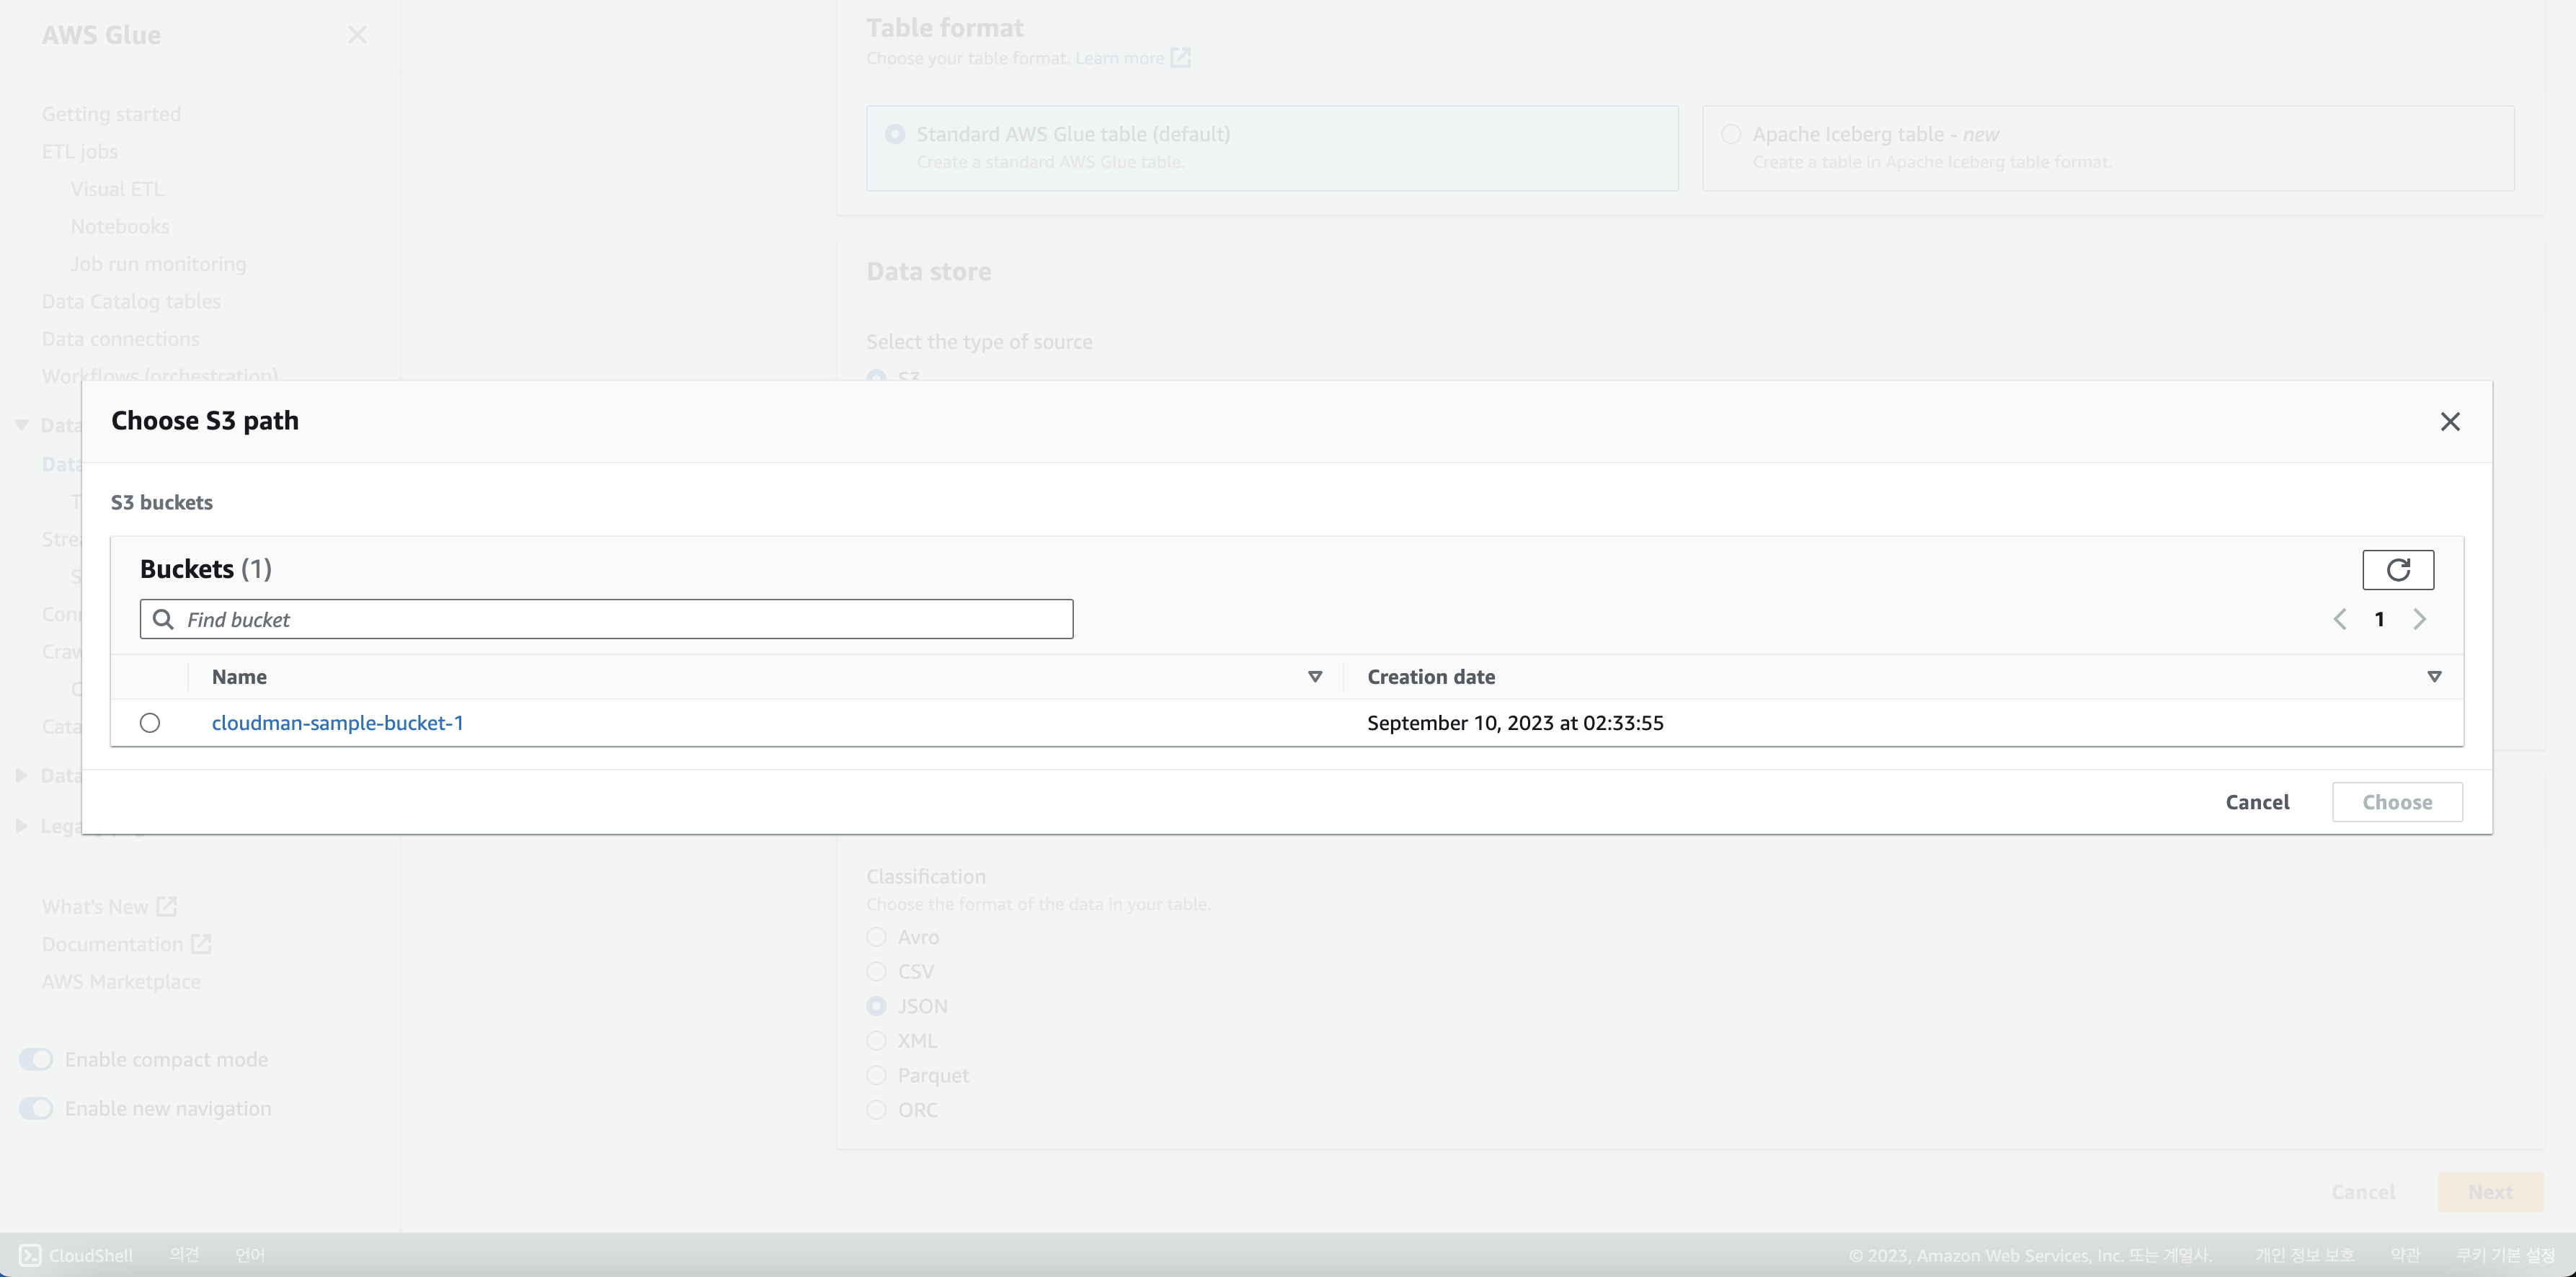The height and width of the screenshot is (1277, 2576).
Task: Select Apache Iceberg table format option
Action: 1731,134
